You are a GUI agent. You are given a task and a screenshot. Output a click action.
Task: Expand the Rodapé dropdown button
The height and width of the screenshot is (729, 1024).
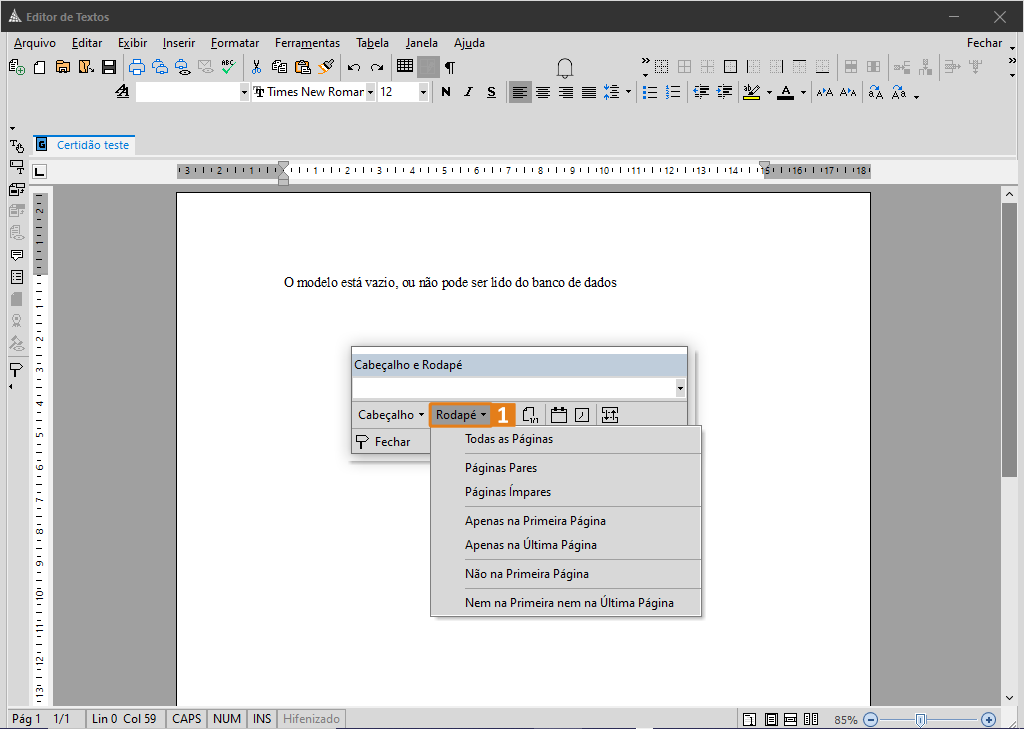click(460, 415)
